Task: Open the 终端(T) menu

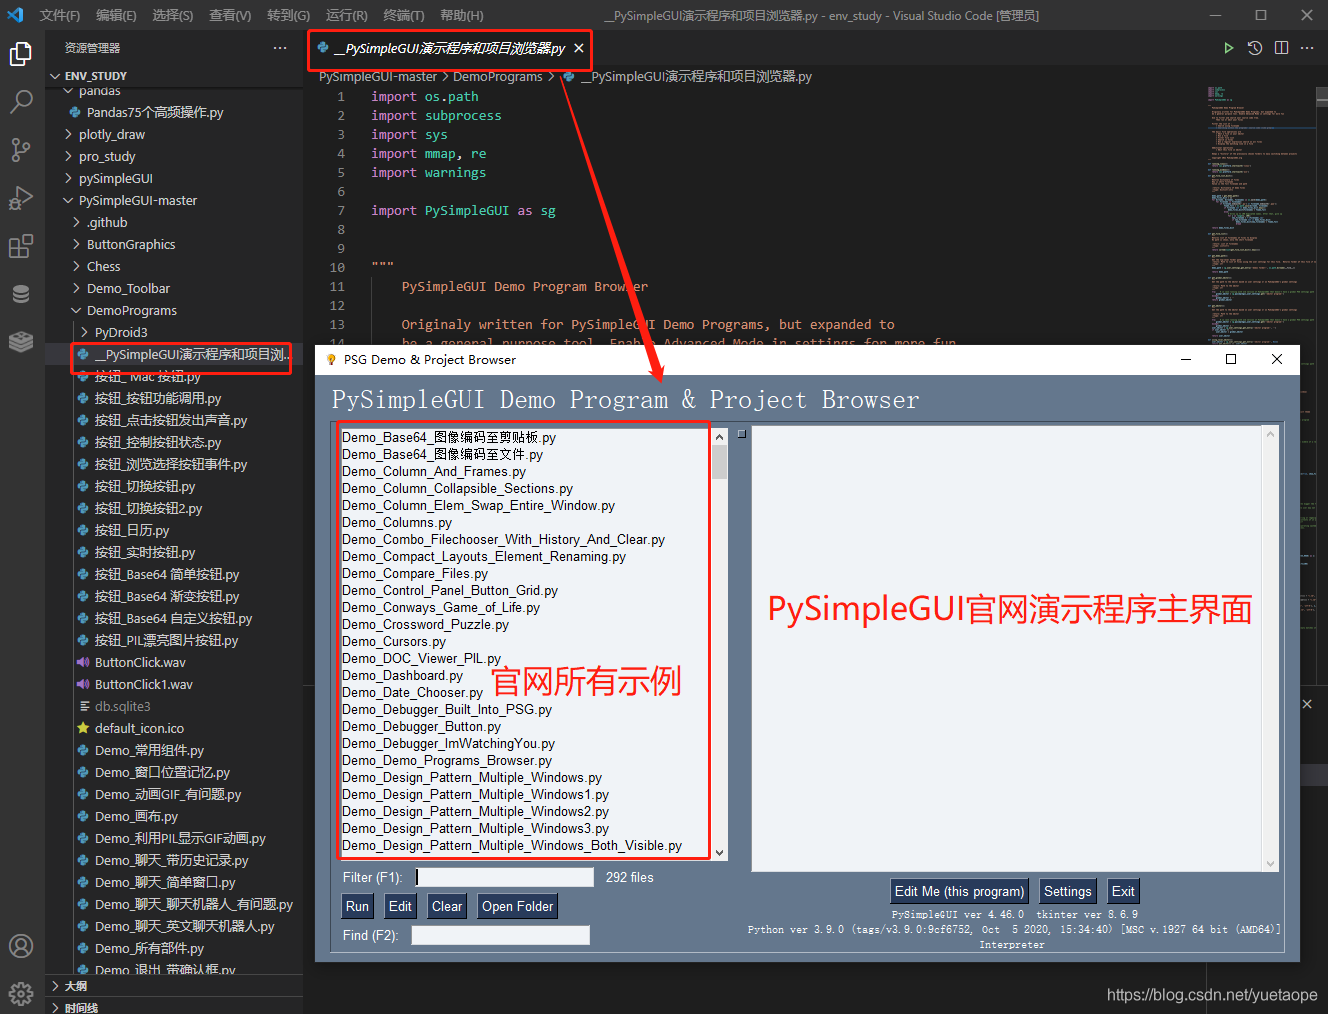Action: (x=404, y=15)
